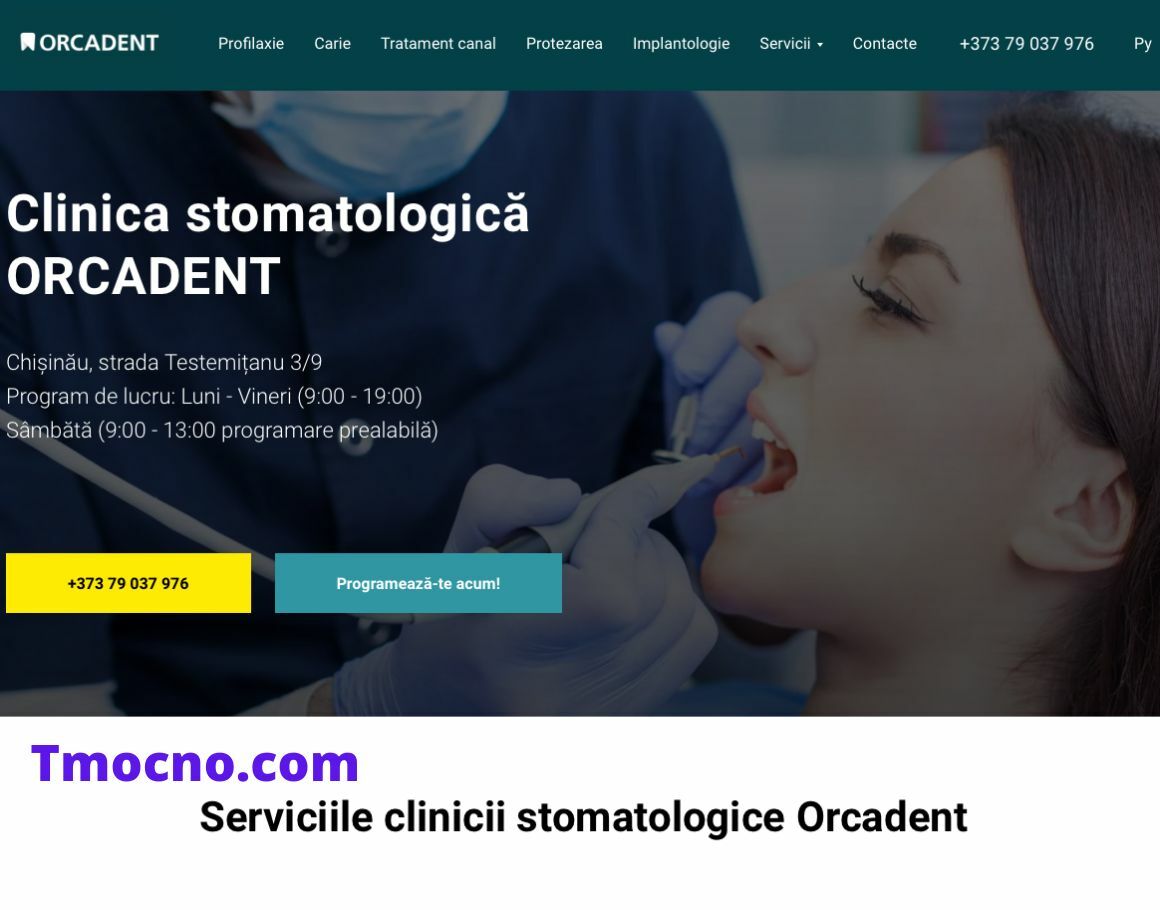Screen dimensions: 1160x910
Task: Click the yellow +373 79 037 976 button
Action: coord(128,583)
